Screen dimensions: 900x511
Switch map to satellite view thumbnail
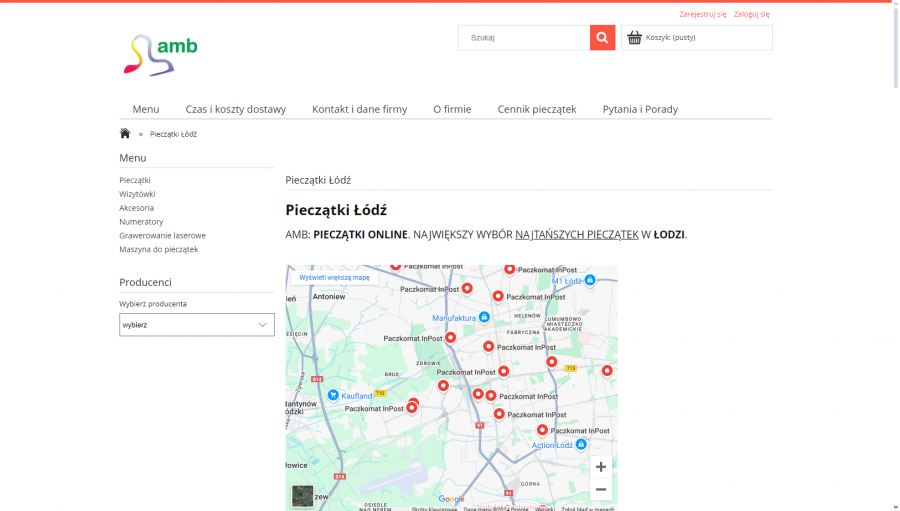coord(302,495)
